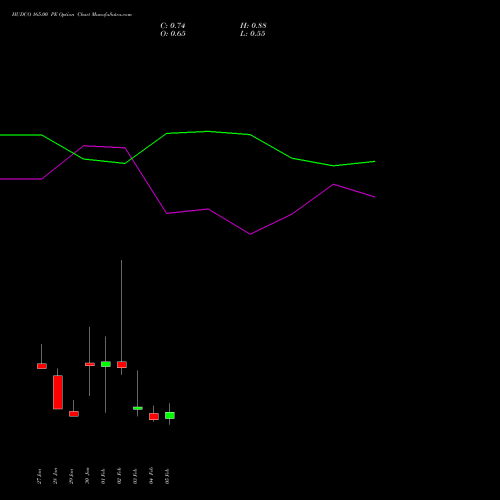Click the "04 Feb" axis label
Viewport: 500px width, 500px height.
point(151,476)
